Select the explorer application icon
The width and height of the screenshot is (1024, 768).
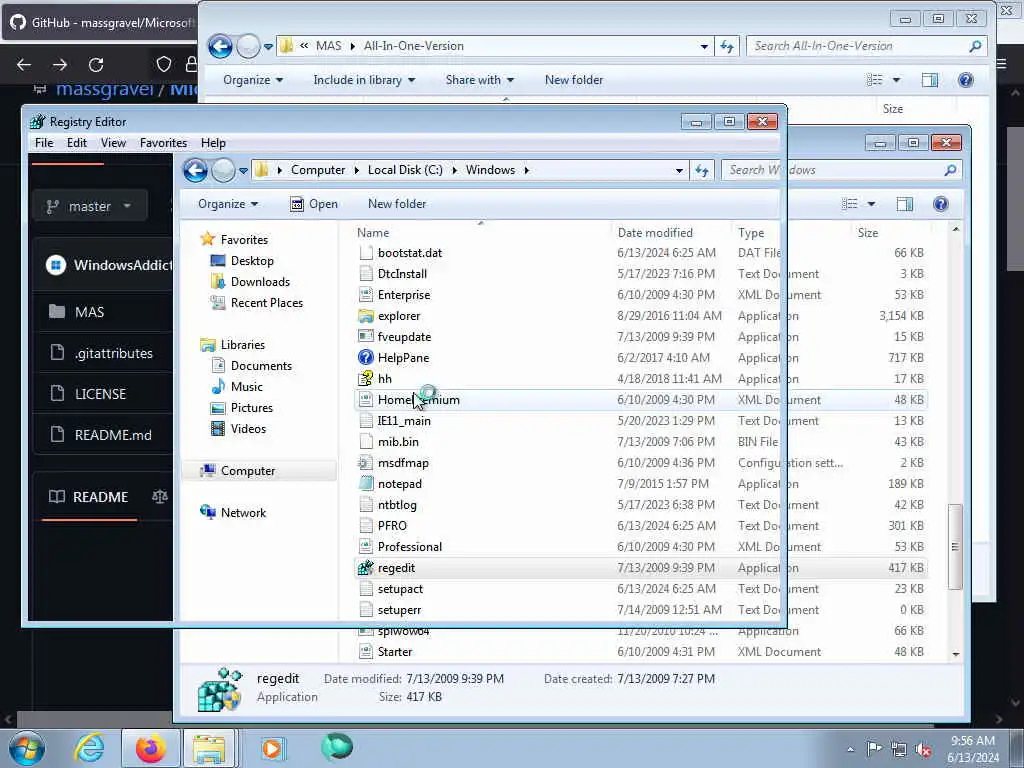[366, 316]
